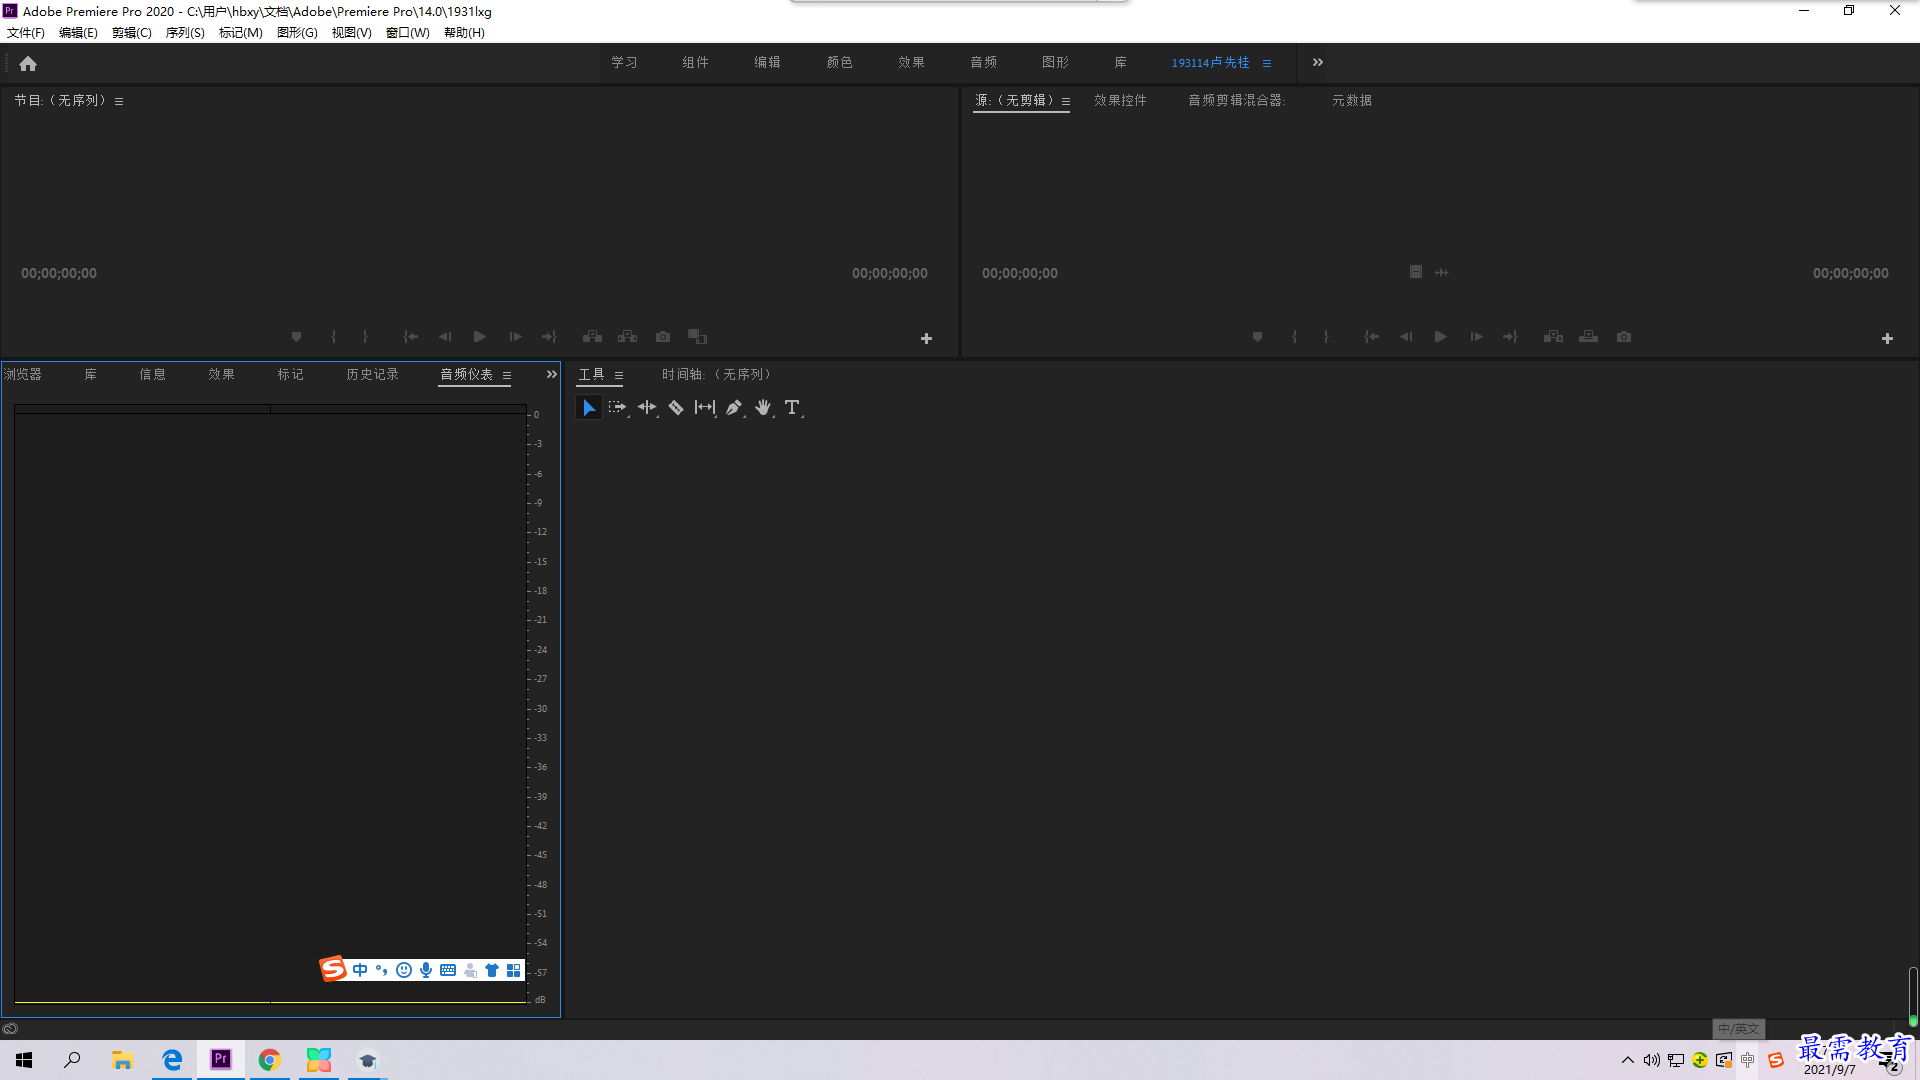This screenshot has height=1080, width=1920.
Task: Select the Track Select Forward tool
Action: pyautogui.click(x=617, y=408)
